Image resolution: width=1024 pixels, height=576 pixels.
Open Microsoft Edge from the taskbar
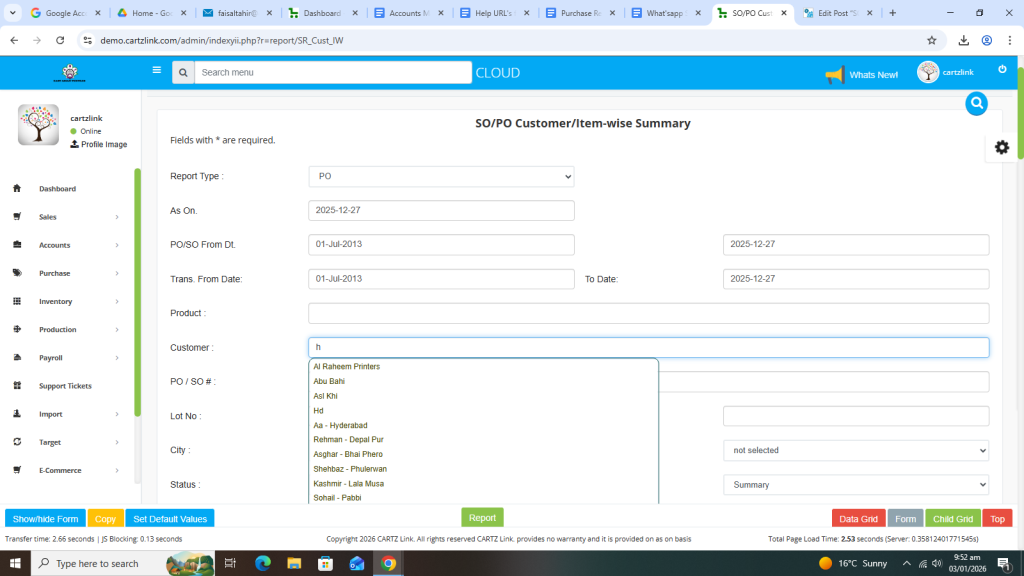pos(263,563)
